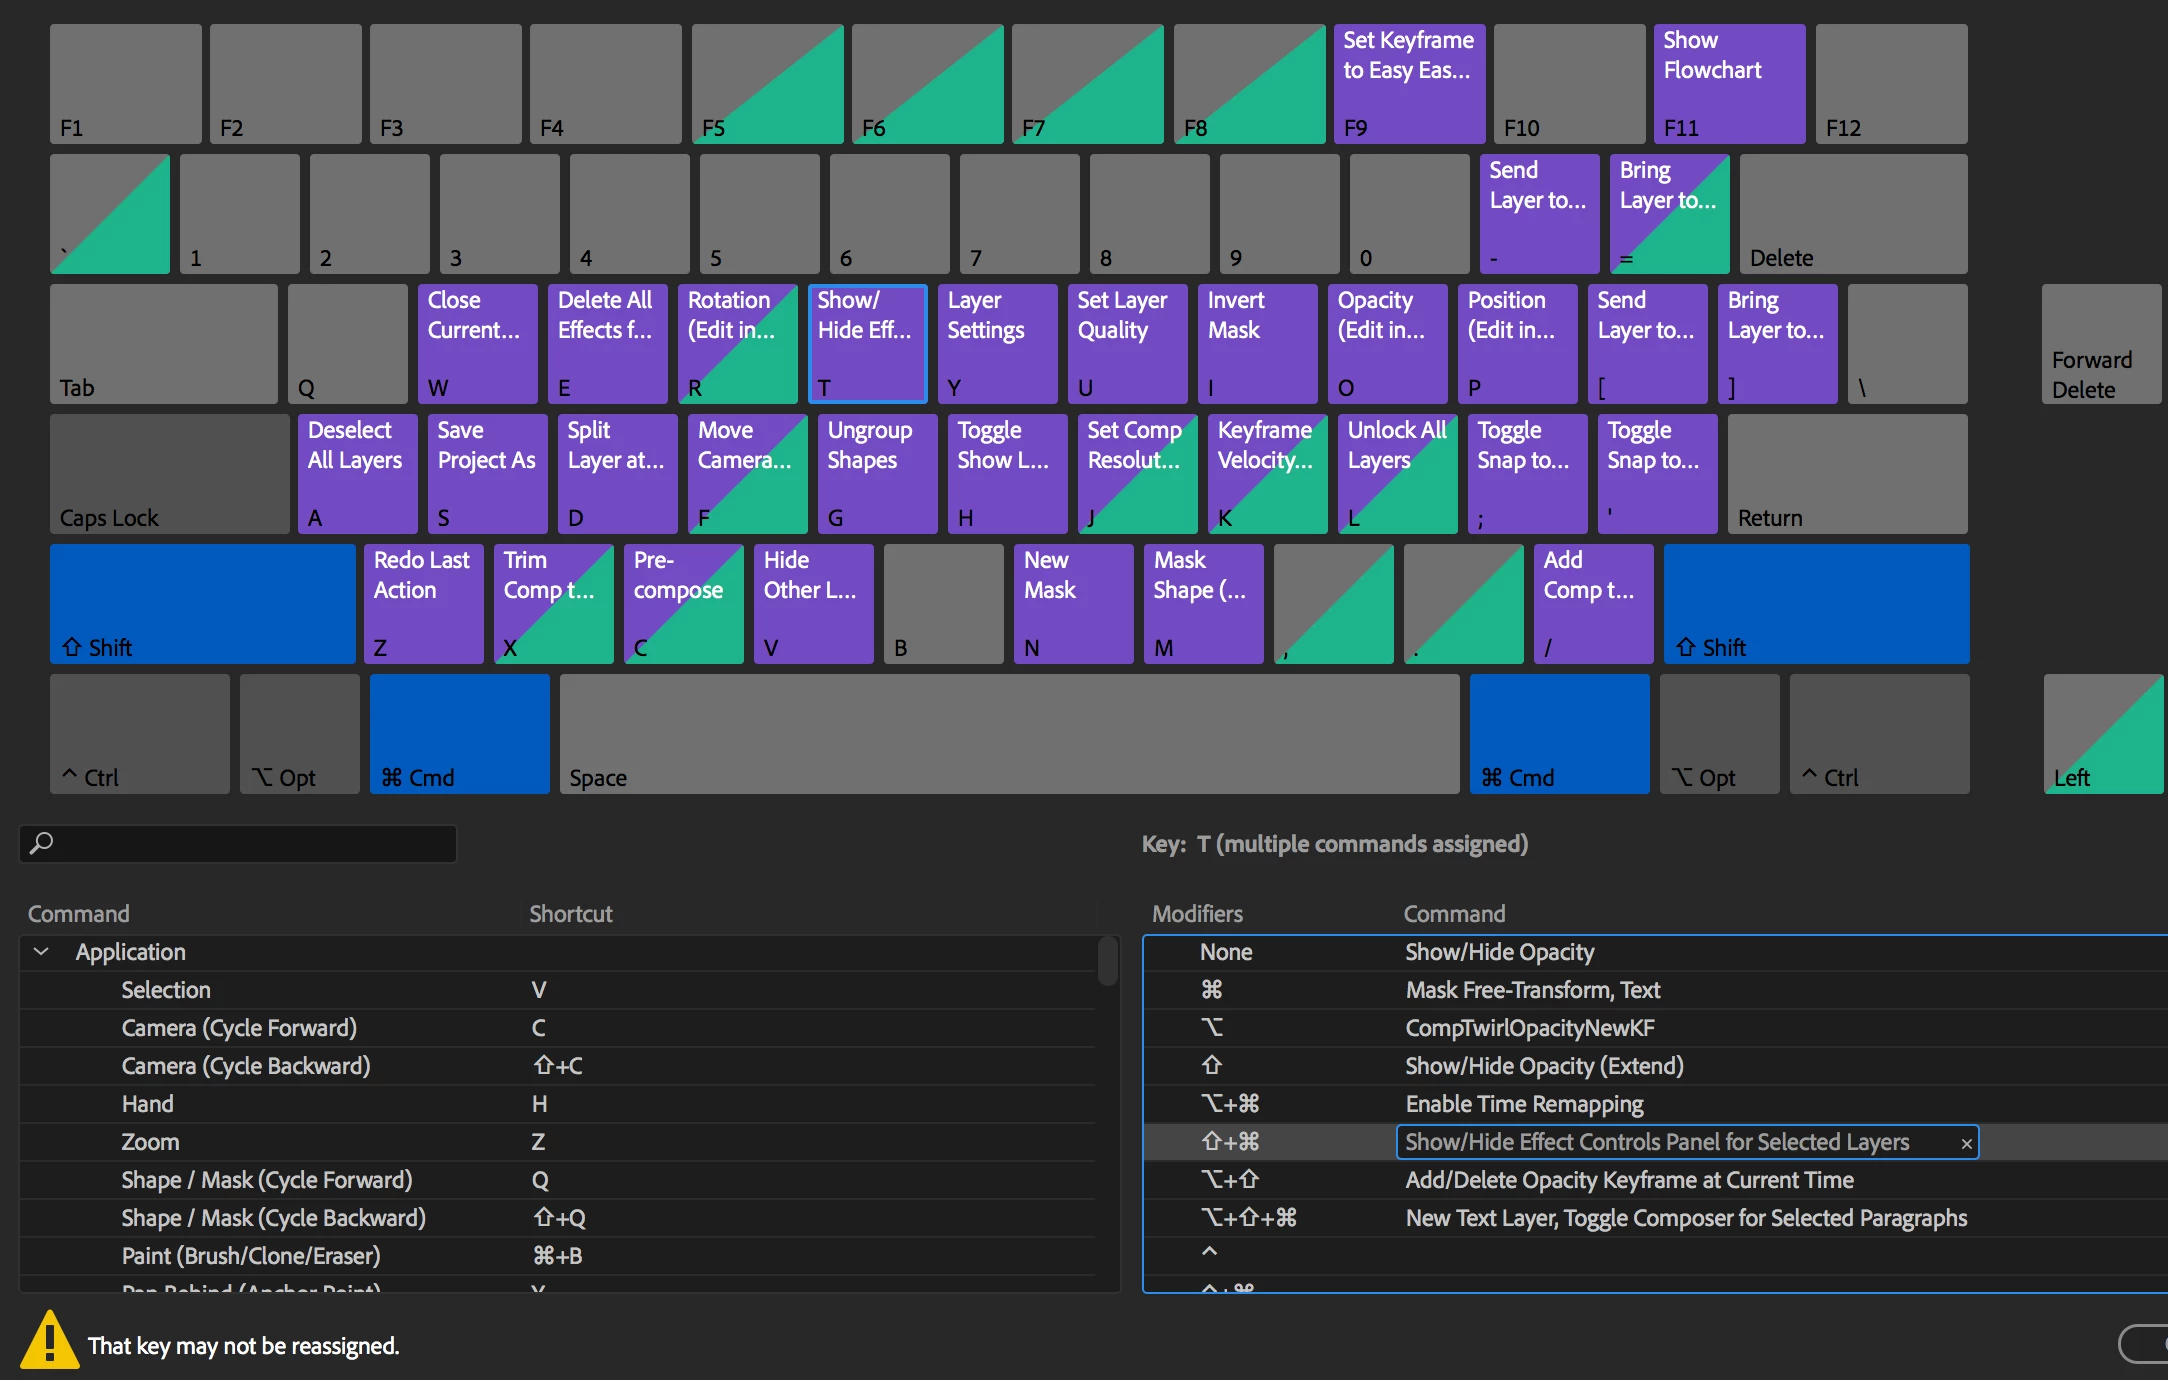Select the Enable Time Remapping modifier row
The width and height of the screenshot is (2168, 1380).
(1524, 1104)
